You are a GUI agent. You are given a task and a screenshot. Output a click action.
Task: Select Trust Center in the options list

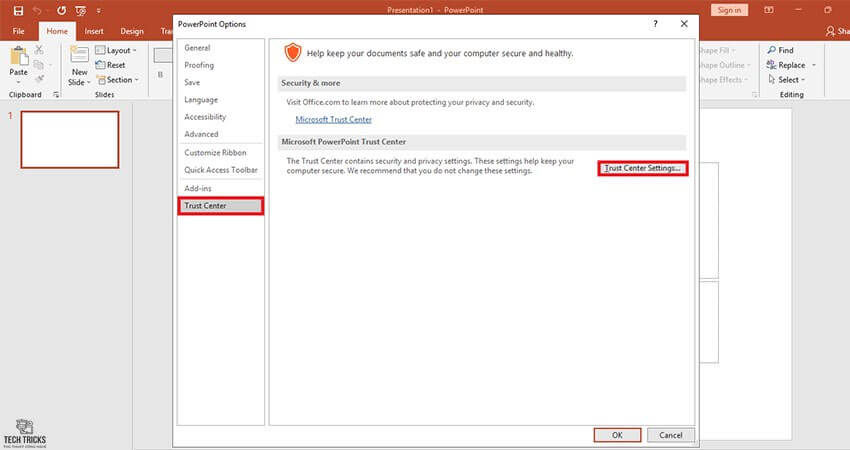tap(221, 206)
